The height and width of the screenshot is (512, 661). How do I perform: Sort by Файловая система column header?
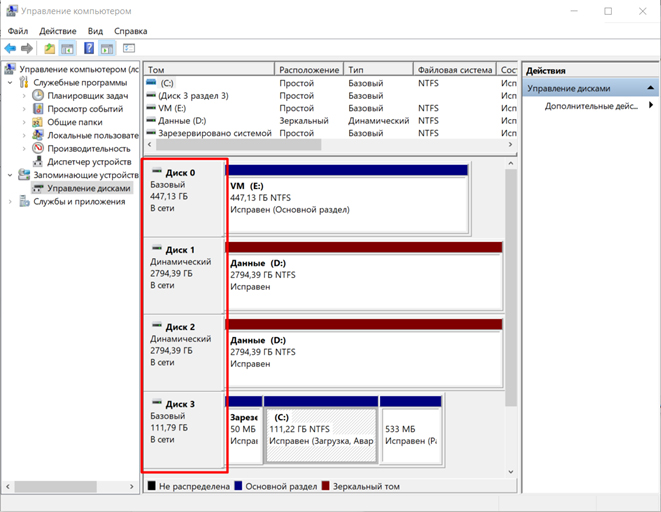click(x=455, y=70)
